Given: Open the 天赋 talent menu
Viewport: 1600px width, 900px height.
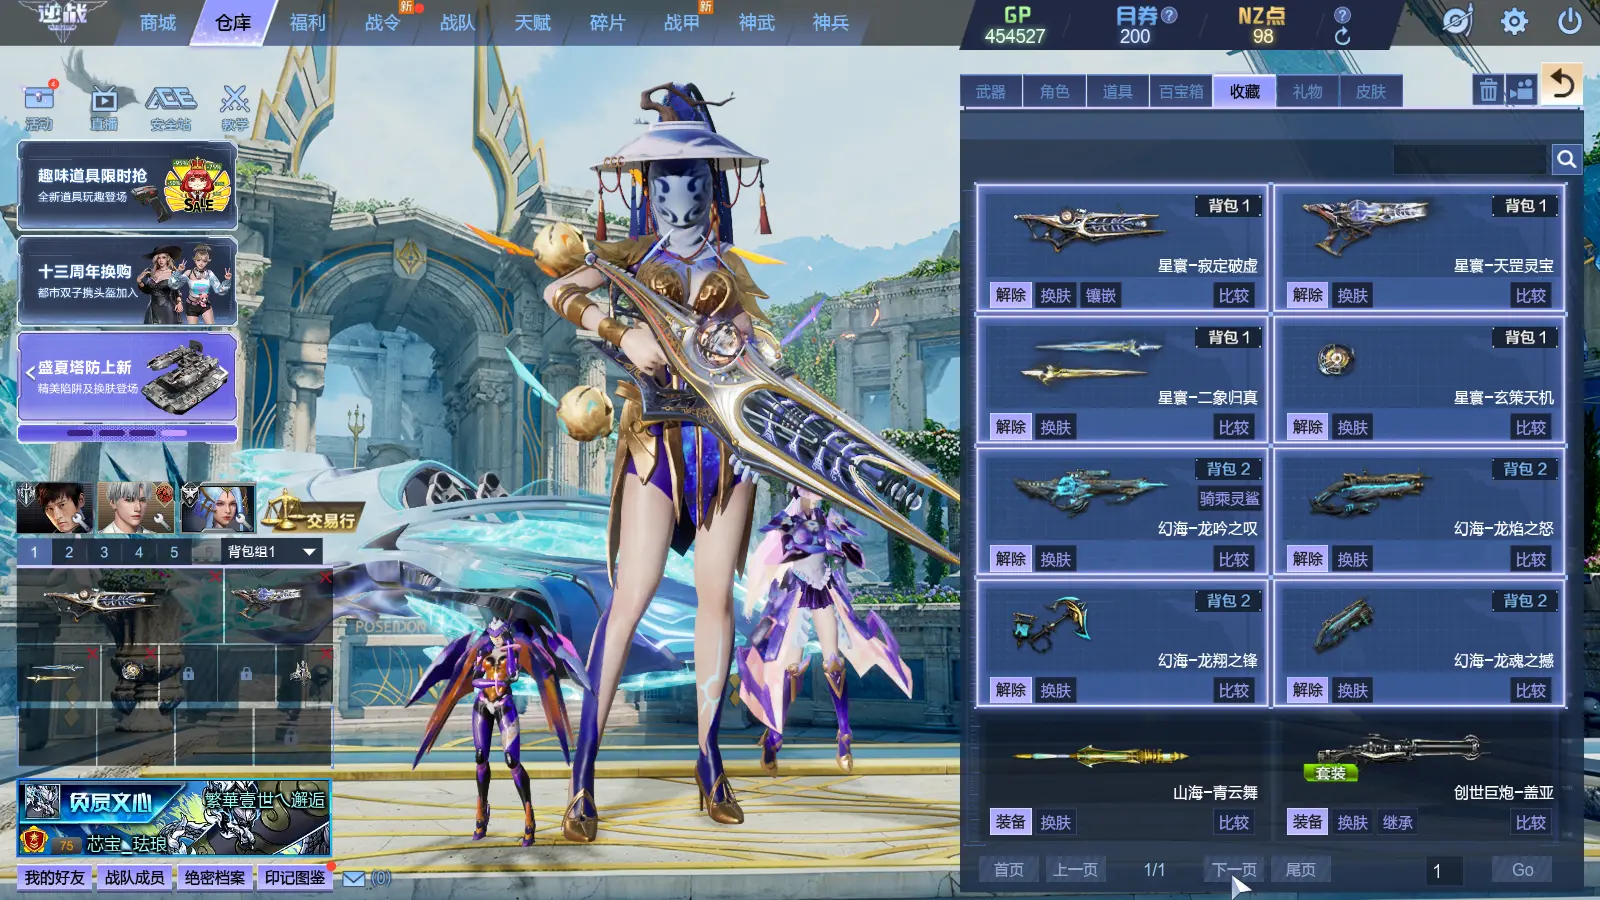Looking at the screenshot, I should (532, 22).
